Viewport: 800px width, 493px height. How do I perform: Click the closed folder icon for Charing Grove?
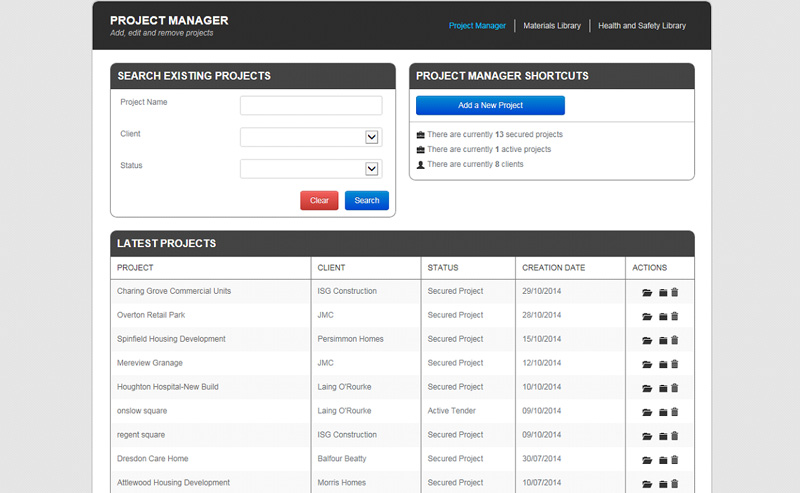click(663, 292)
